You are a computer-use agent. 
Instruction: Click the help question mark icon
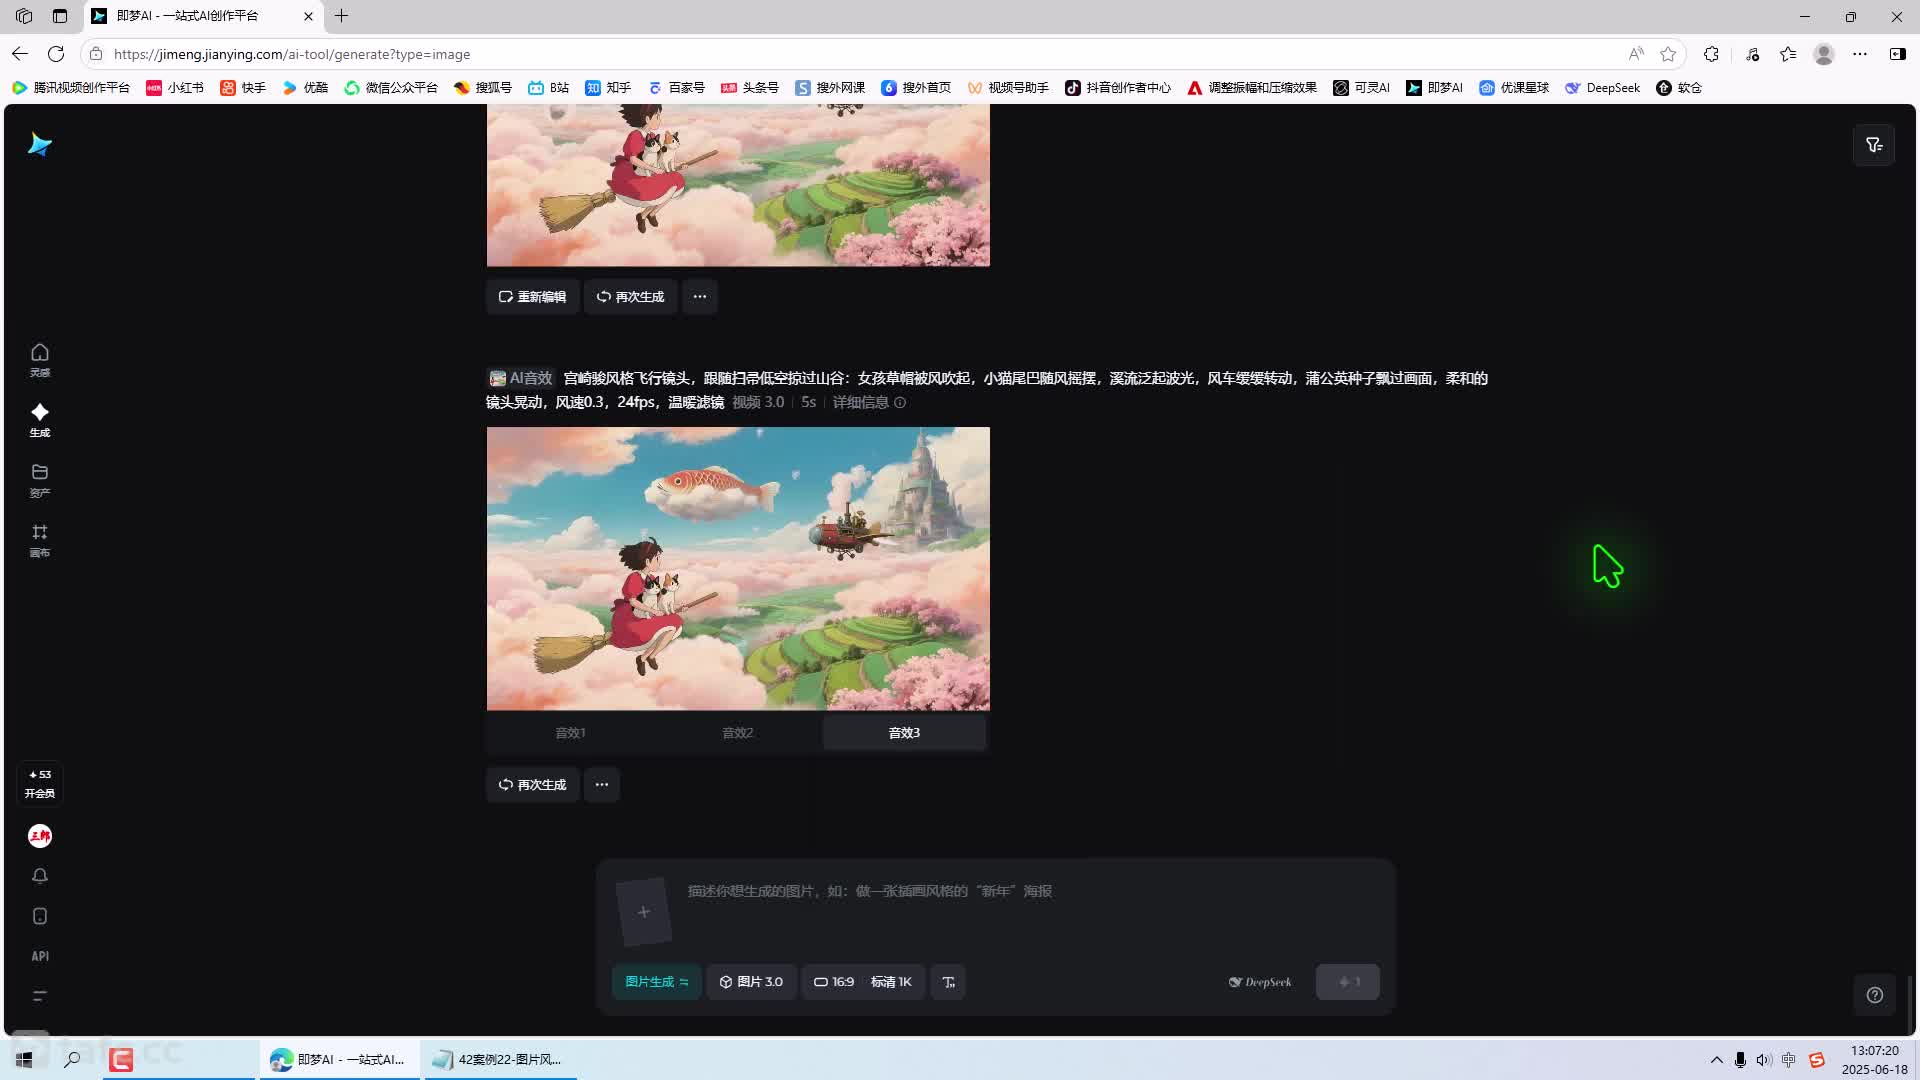click(1875, 995)
